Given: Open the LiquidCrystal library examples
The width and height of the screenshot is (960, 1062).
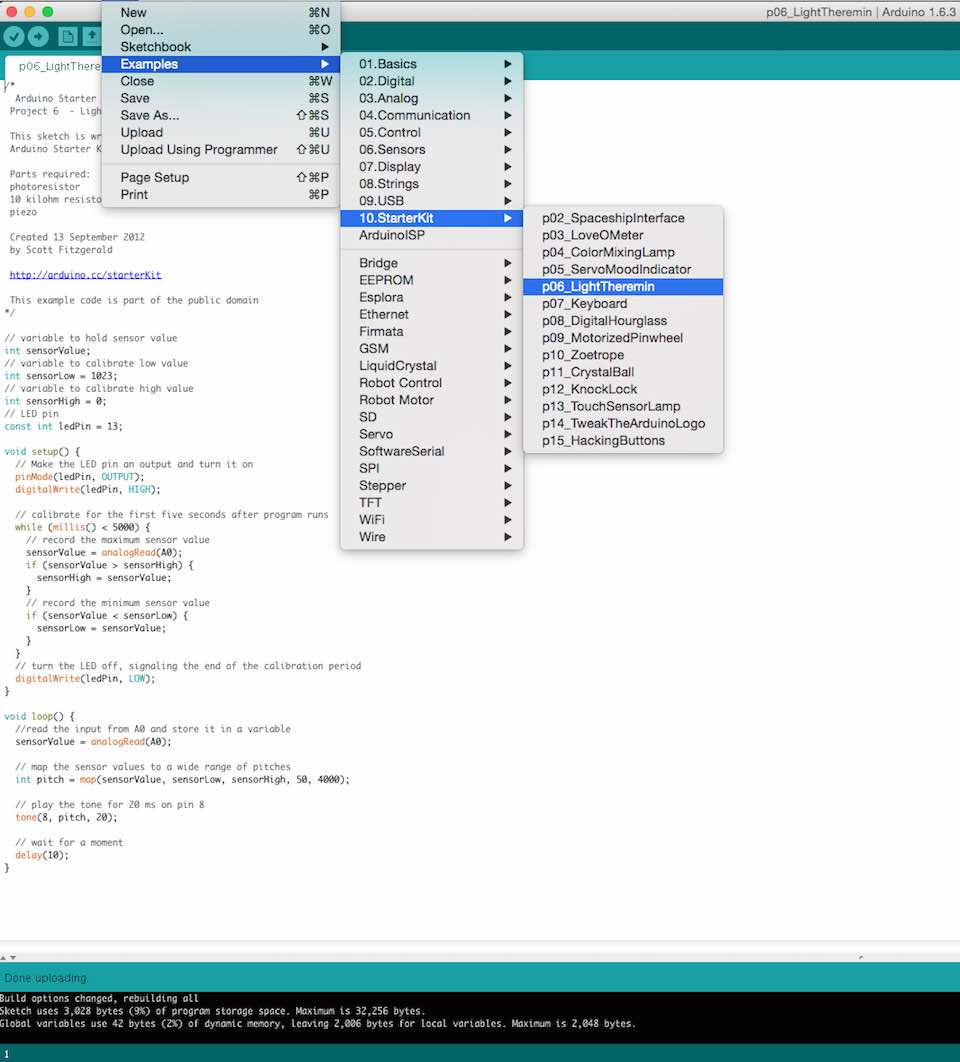Looking at the screenshot, I should [432, 366].
